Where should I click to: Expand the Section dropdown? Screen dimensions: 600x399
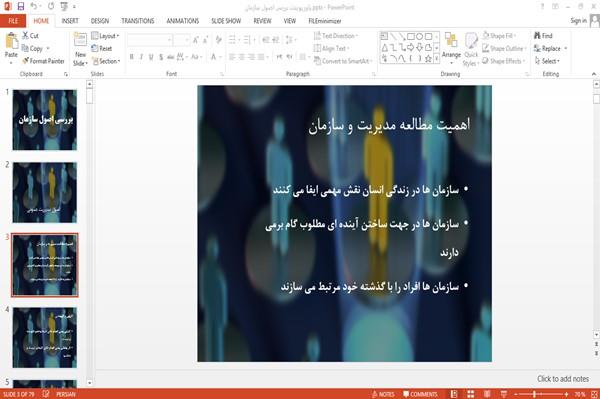click(106, 61)
